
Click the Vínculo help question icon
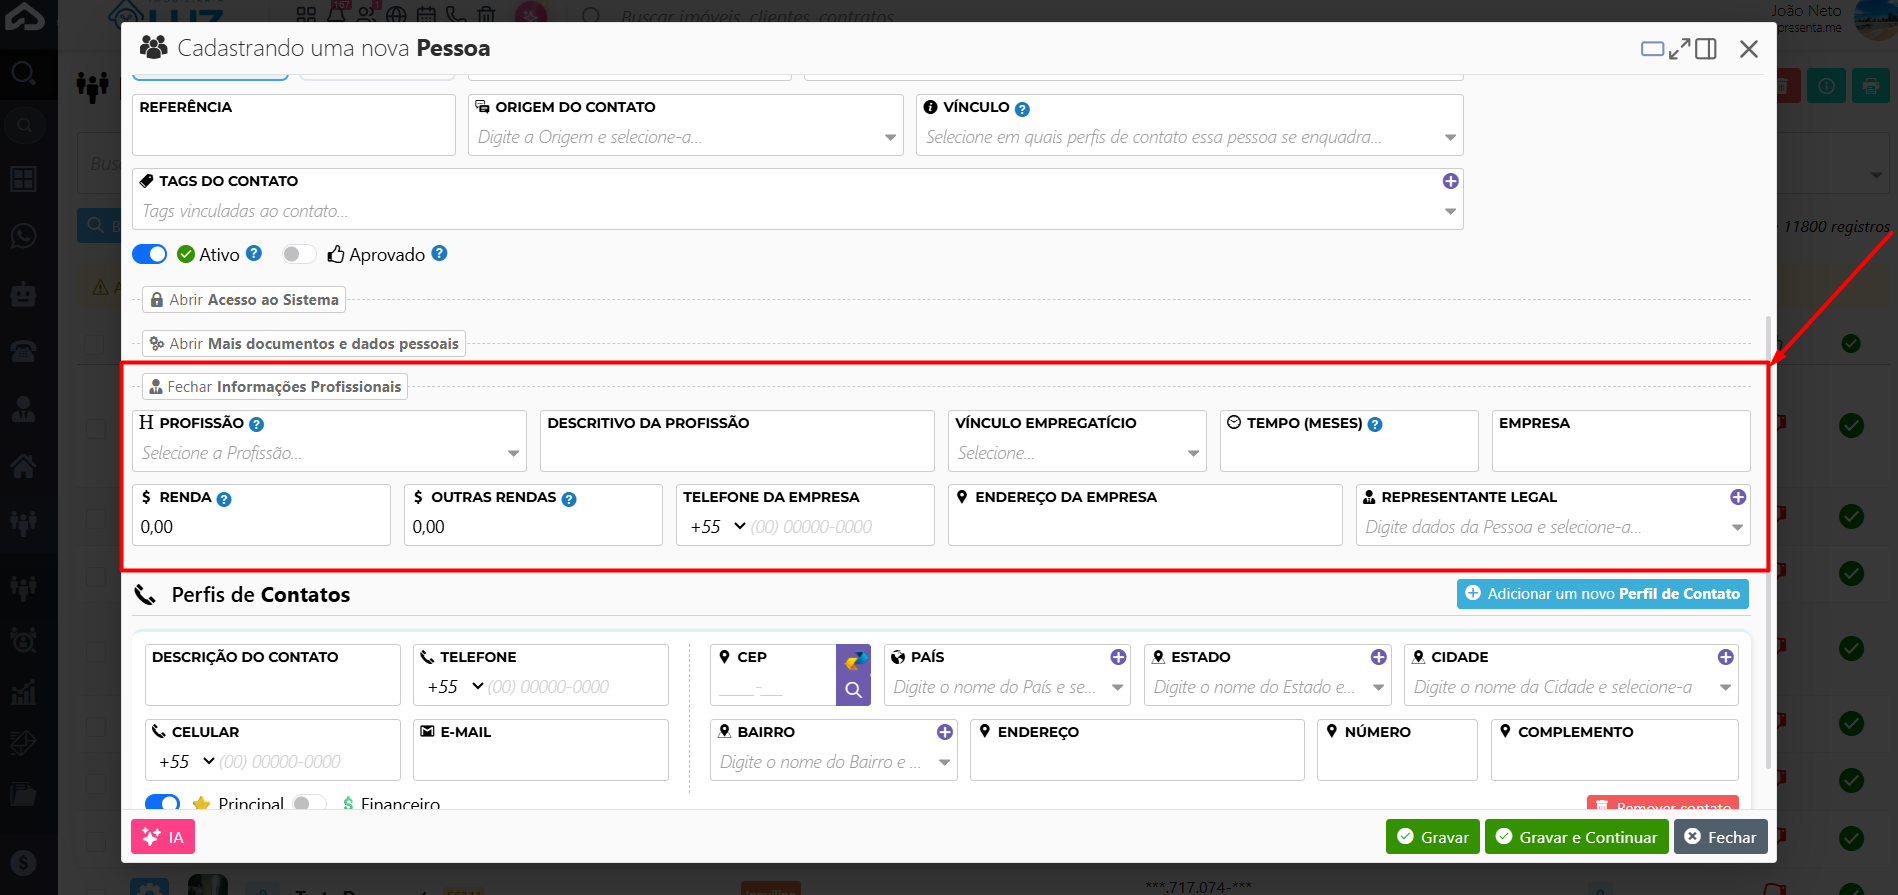tap(1022, 109)
